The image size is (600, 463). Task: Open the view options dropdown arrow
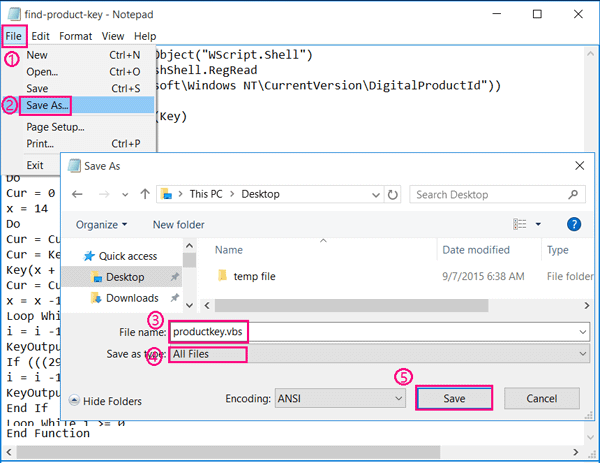point(538,224)
